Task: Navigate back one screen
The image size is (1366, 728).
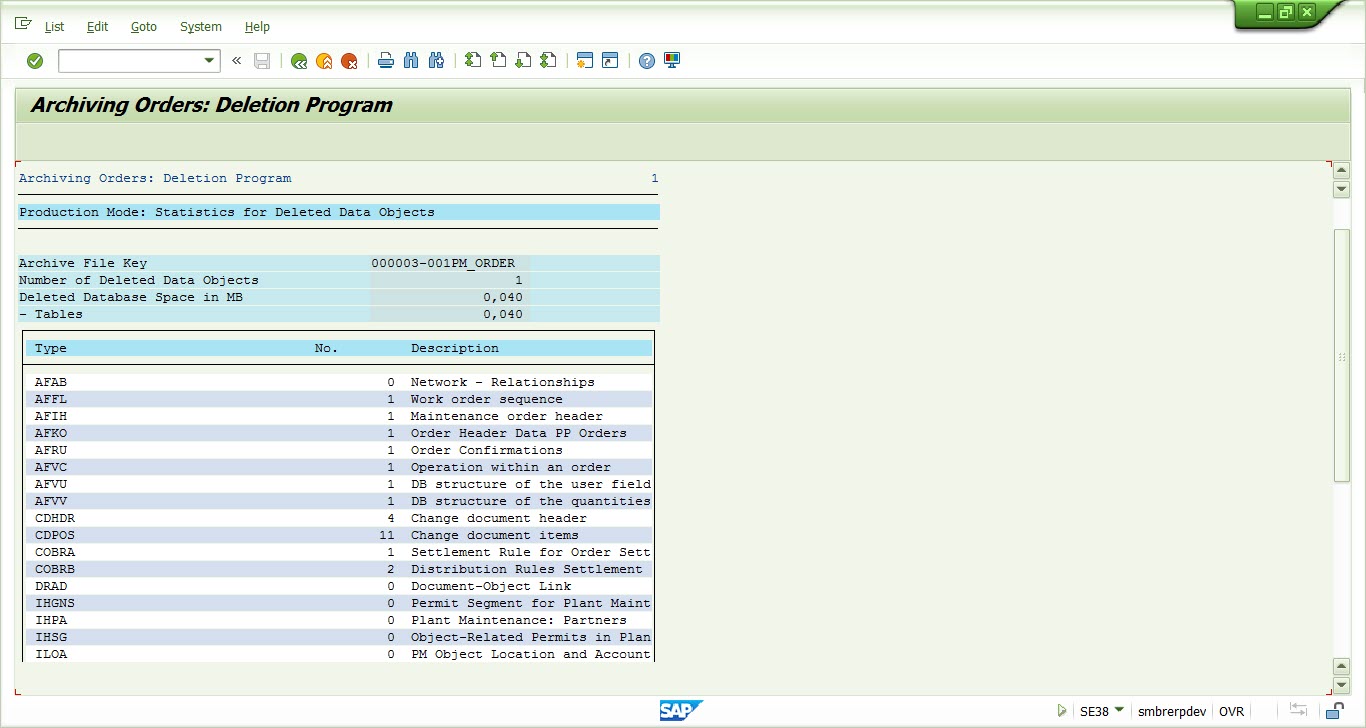Action: [299, 60]
